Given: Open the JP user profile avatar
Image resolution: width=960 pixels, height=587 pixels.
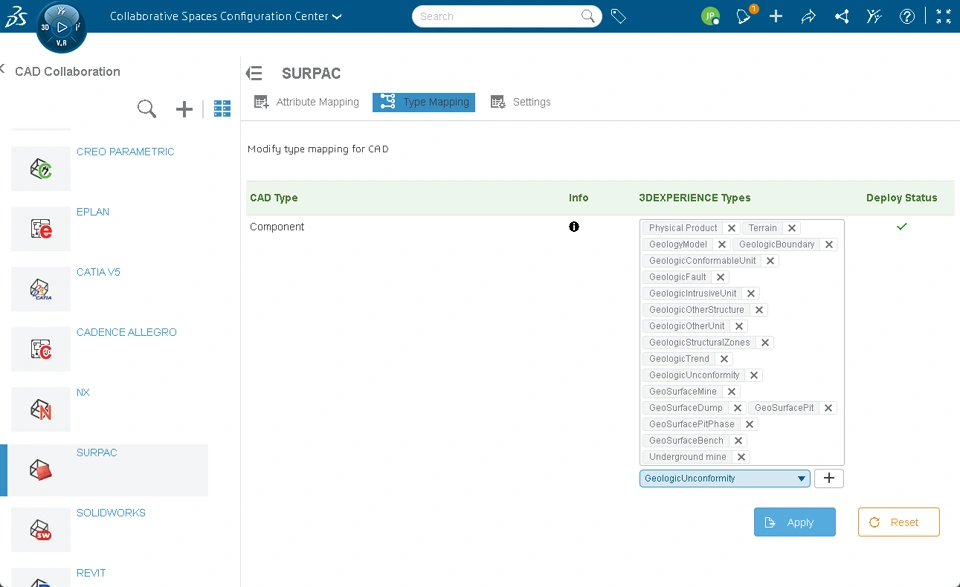Looking at the screenshot, I should coord(710,17).
